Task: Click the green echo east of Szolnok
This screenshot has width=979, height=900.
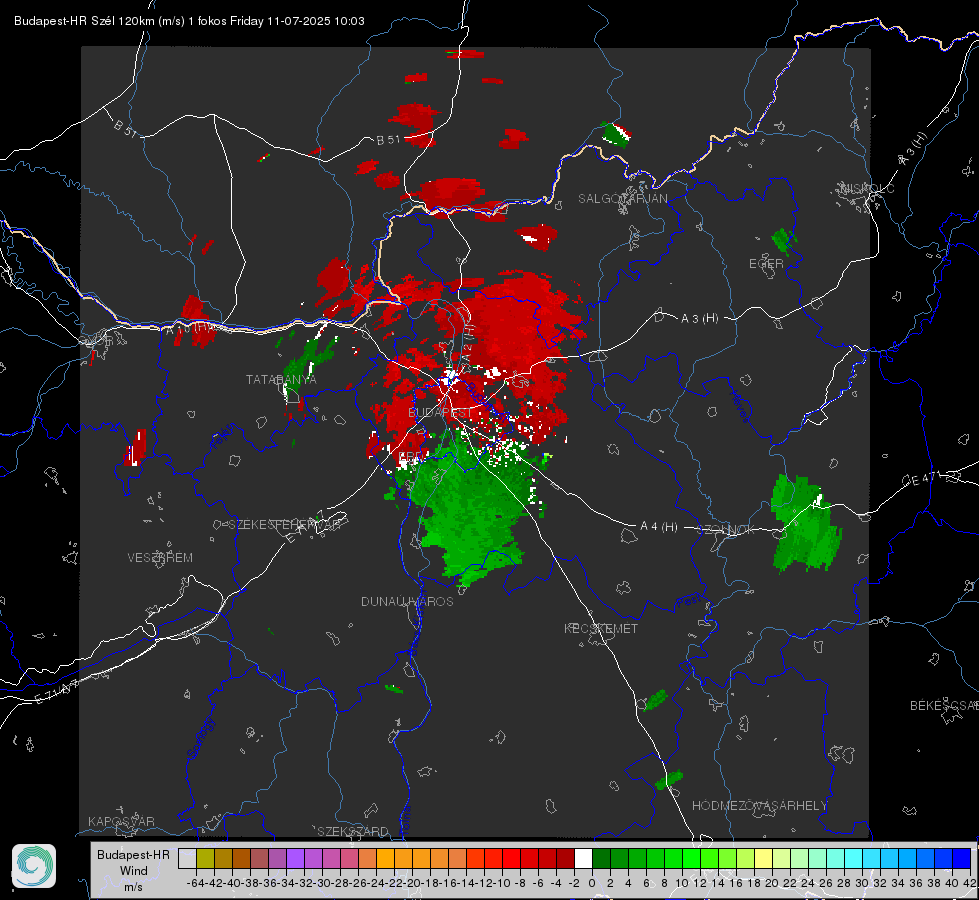Action: coord(805,523)
